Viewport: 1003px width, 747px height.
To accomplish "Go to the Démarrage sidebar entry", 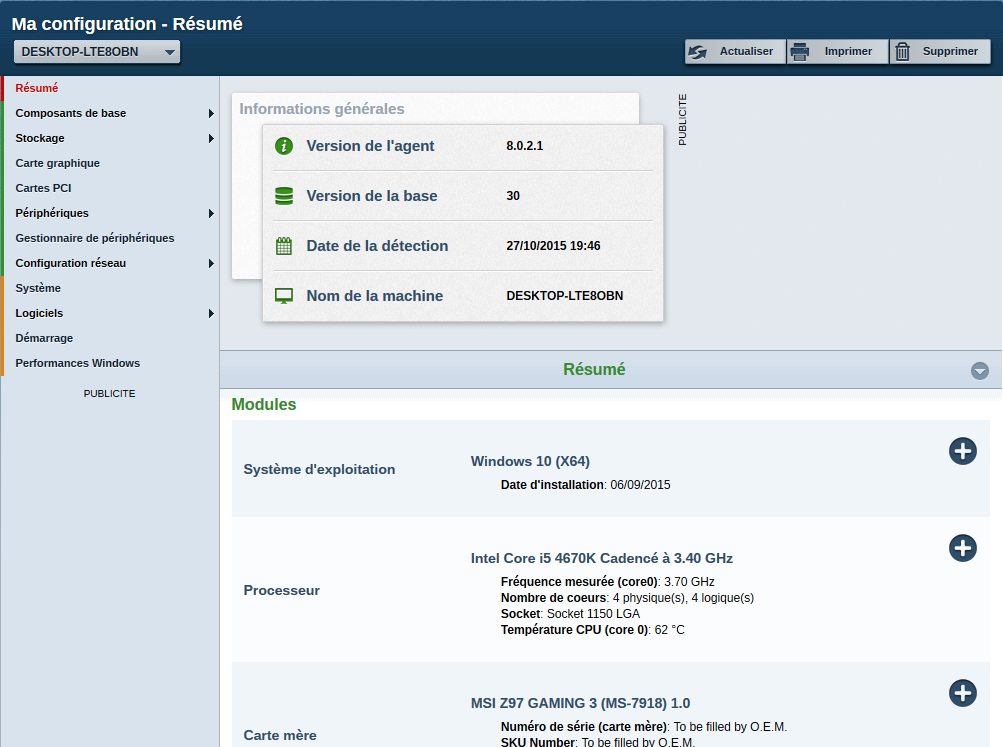I will tap(44, 338).
